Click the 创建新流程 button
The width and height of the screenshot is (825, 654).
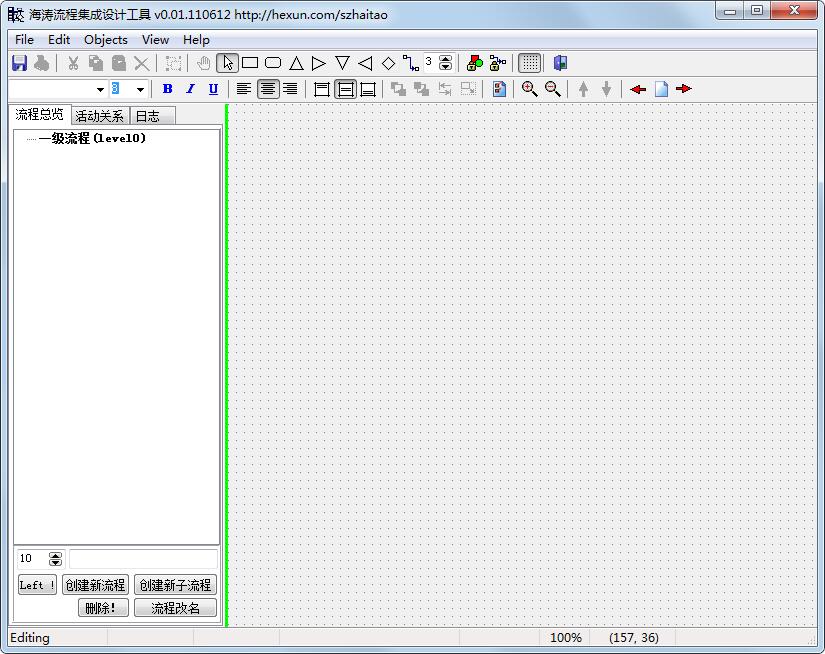(x=95, y=585)
